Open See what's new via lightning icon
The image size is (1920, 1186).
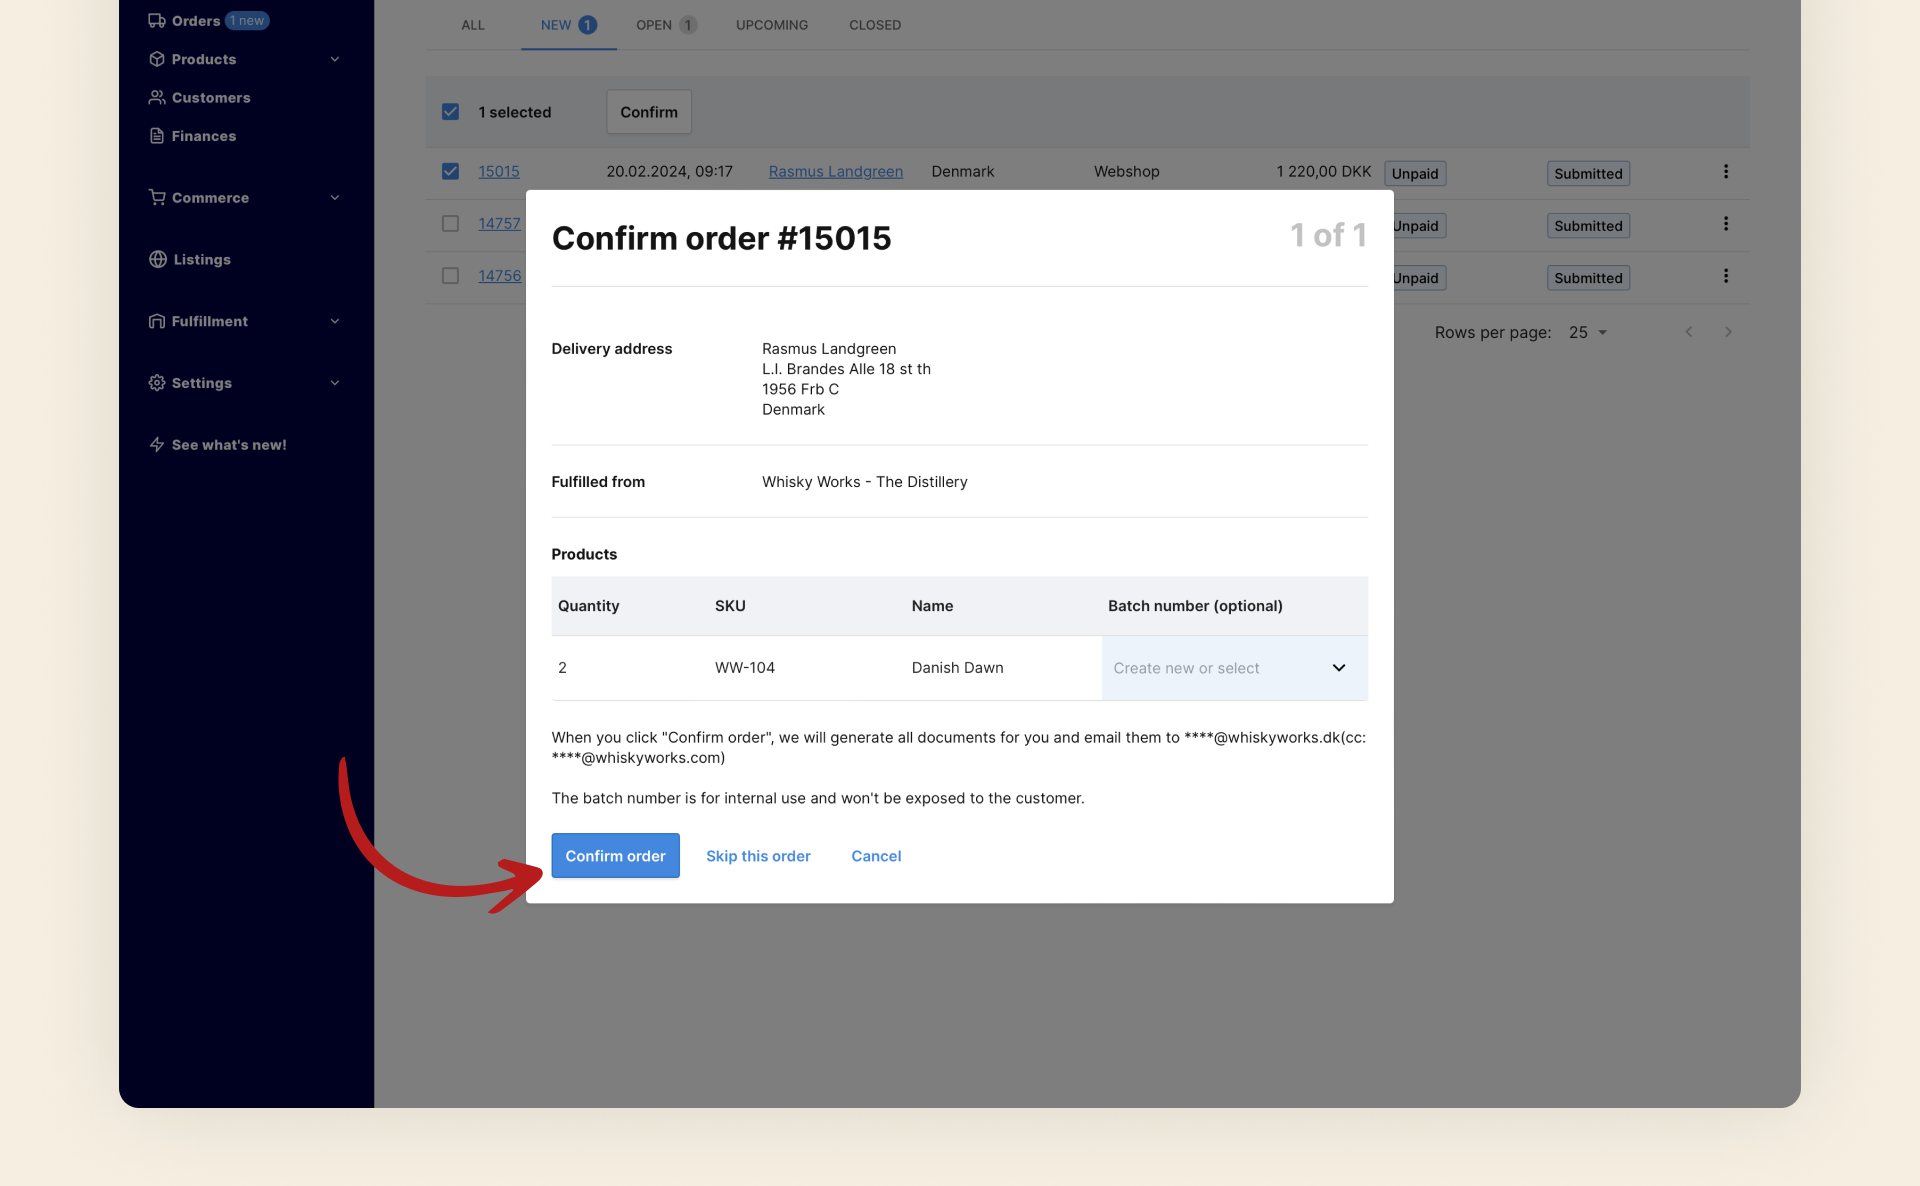[157, 444]
